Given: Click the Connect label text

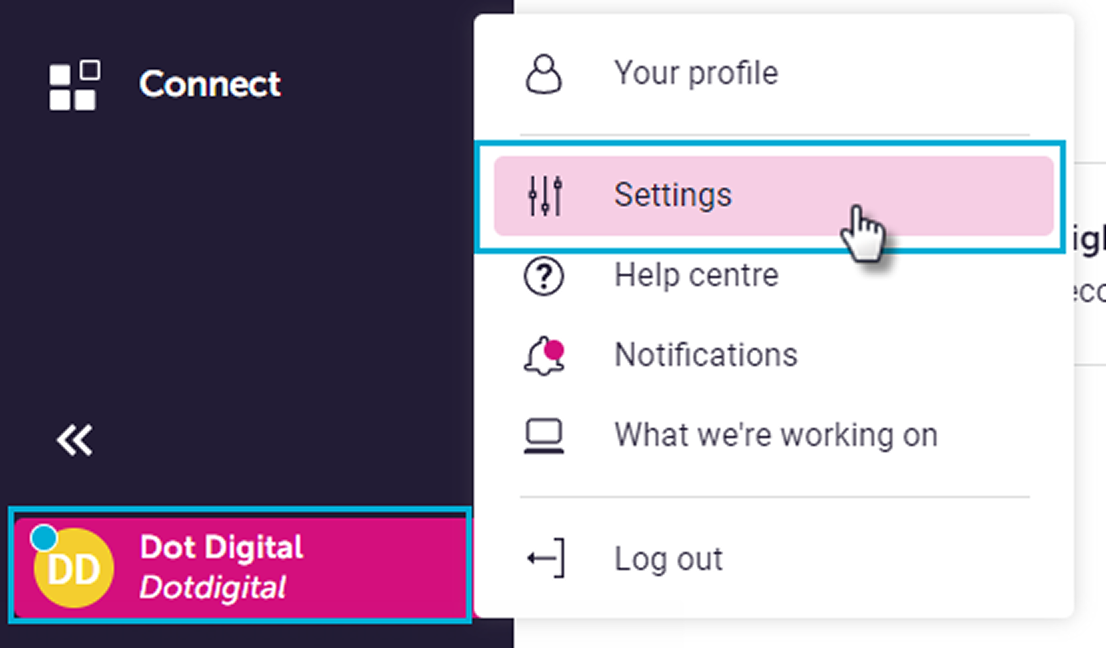Looking at the screenshot, I should click(x=210, y=85).
